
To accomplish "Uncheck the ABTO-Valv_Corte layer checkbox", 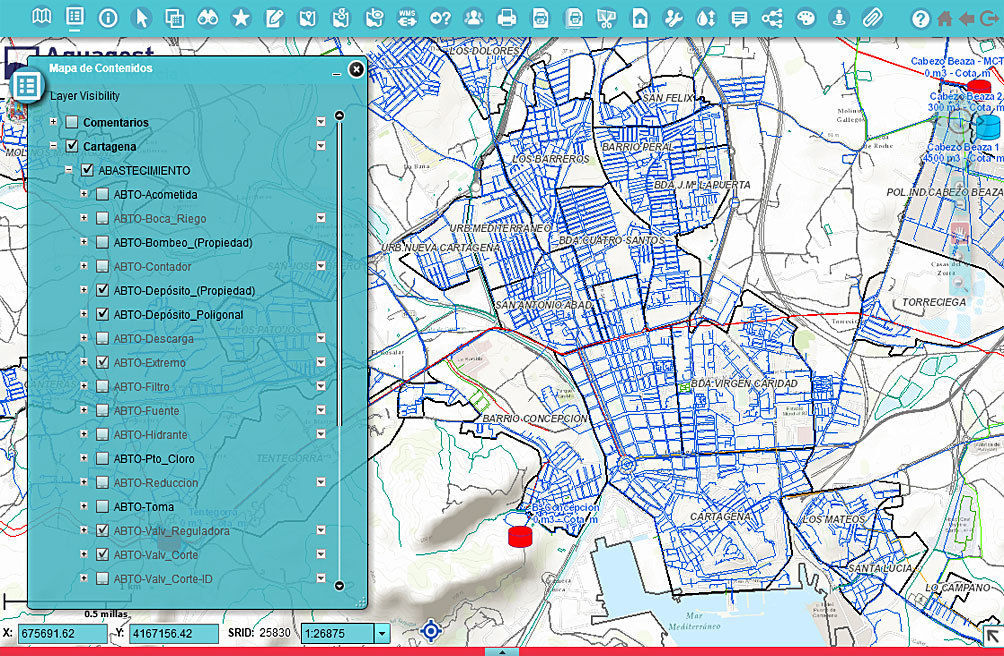I will (102, 554).
